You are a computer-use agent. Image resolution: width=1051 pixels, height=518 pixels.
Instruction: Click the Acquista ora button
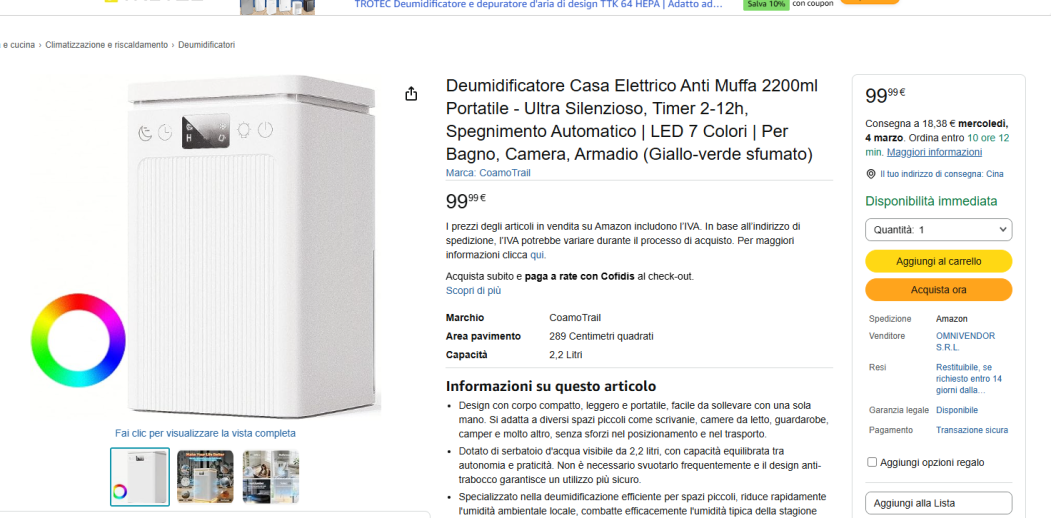coord(938,290)
